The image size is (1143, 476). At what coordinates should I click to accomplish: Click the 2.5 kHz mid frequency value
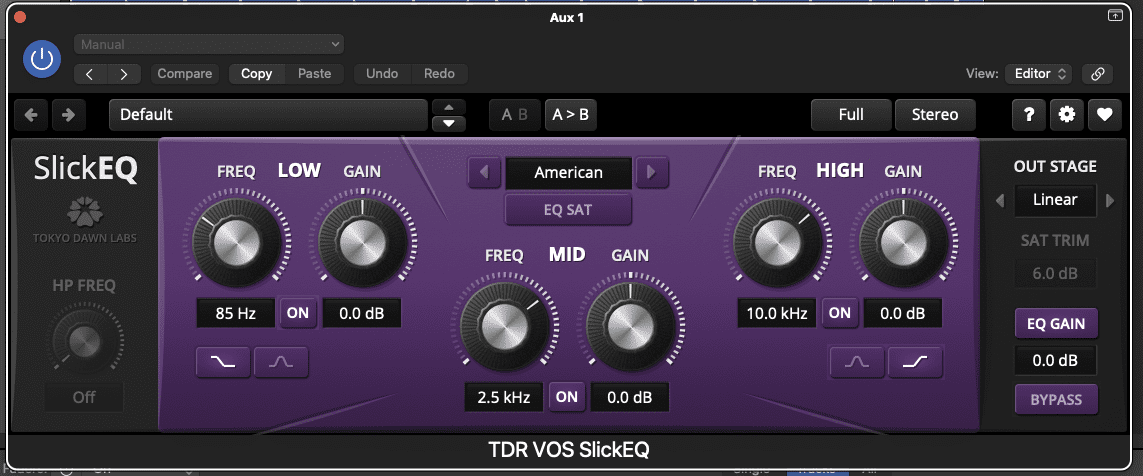(x=504, y=398)
